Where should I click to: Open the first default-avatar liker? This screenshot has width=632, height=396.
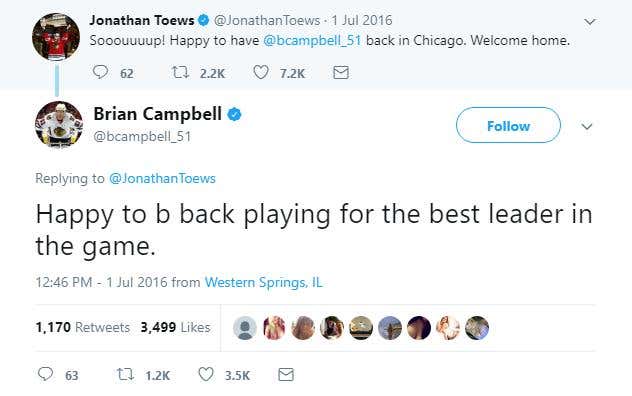pos(245,328)
